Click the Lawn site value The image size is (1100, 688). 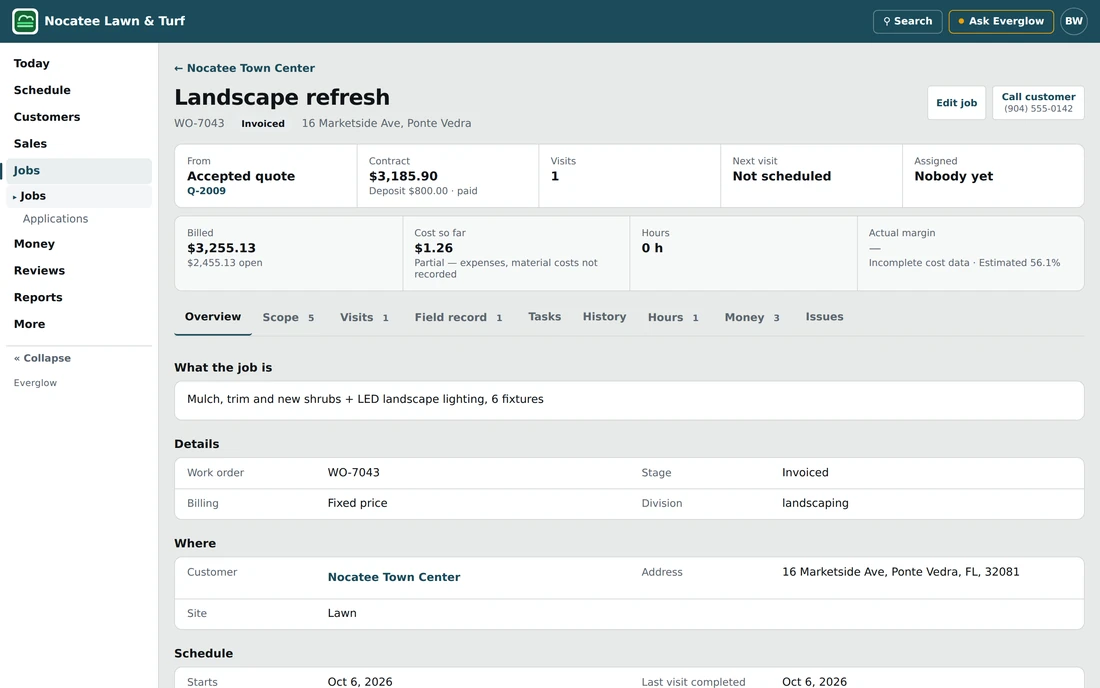342,613
